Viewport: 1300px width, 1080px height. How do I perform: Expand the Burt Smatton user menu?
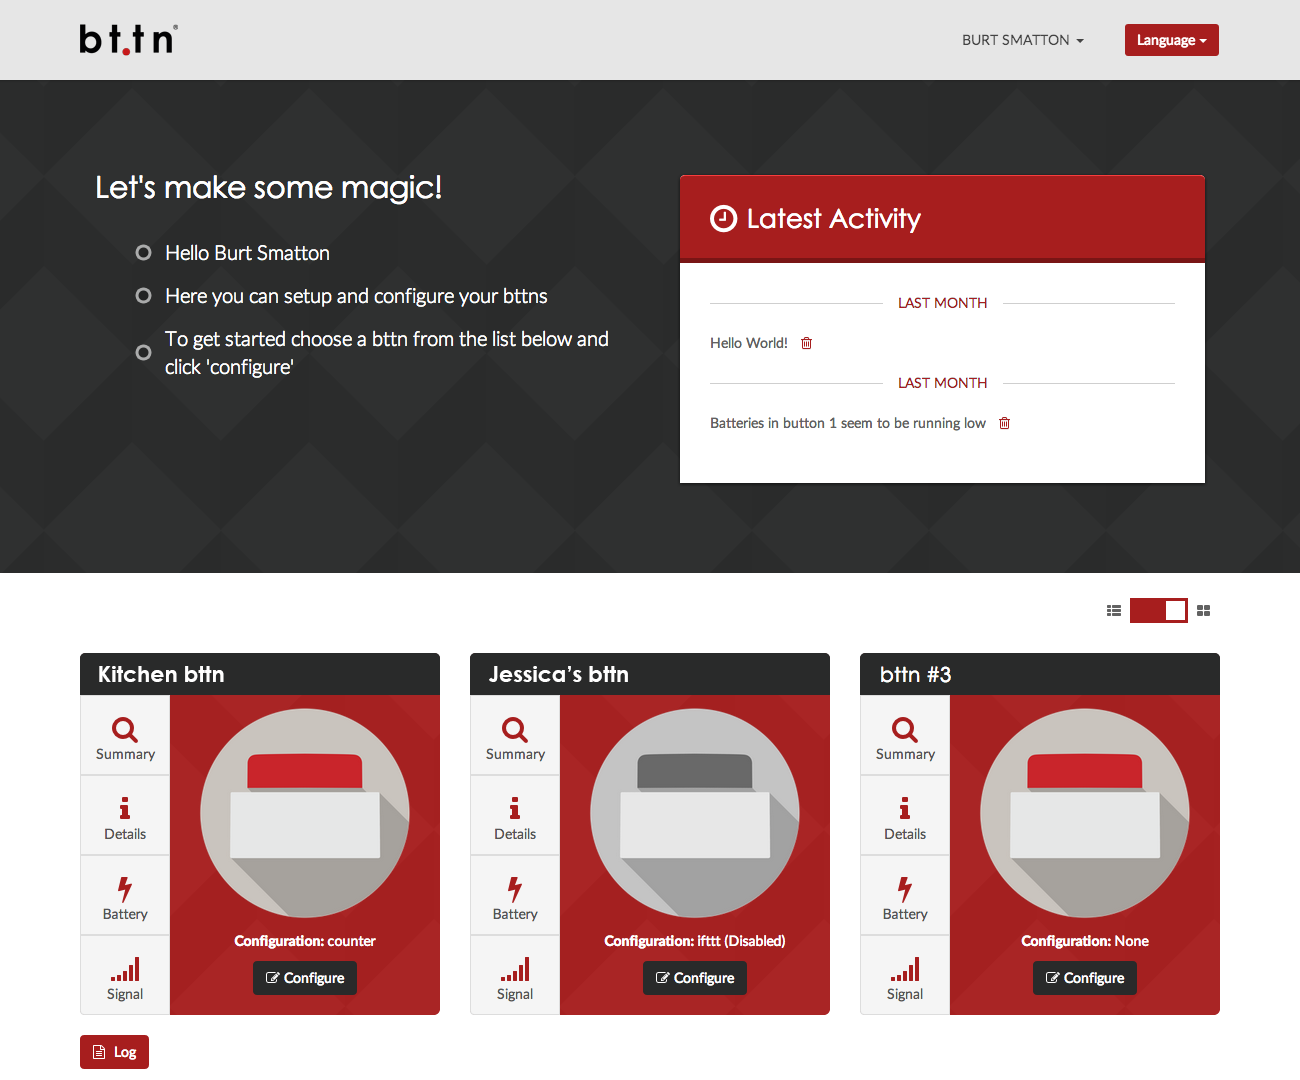[1022, 40]
